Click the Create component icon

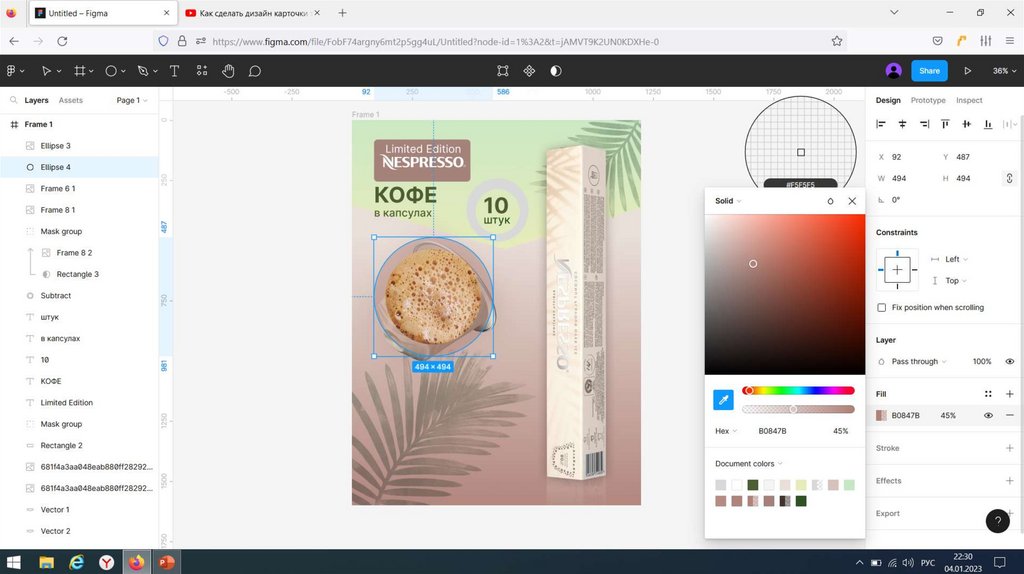tap(529, 71)
